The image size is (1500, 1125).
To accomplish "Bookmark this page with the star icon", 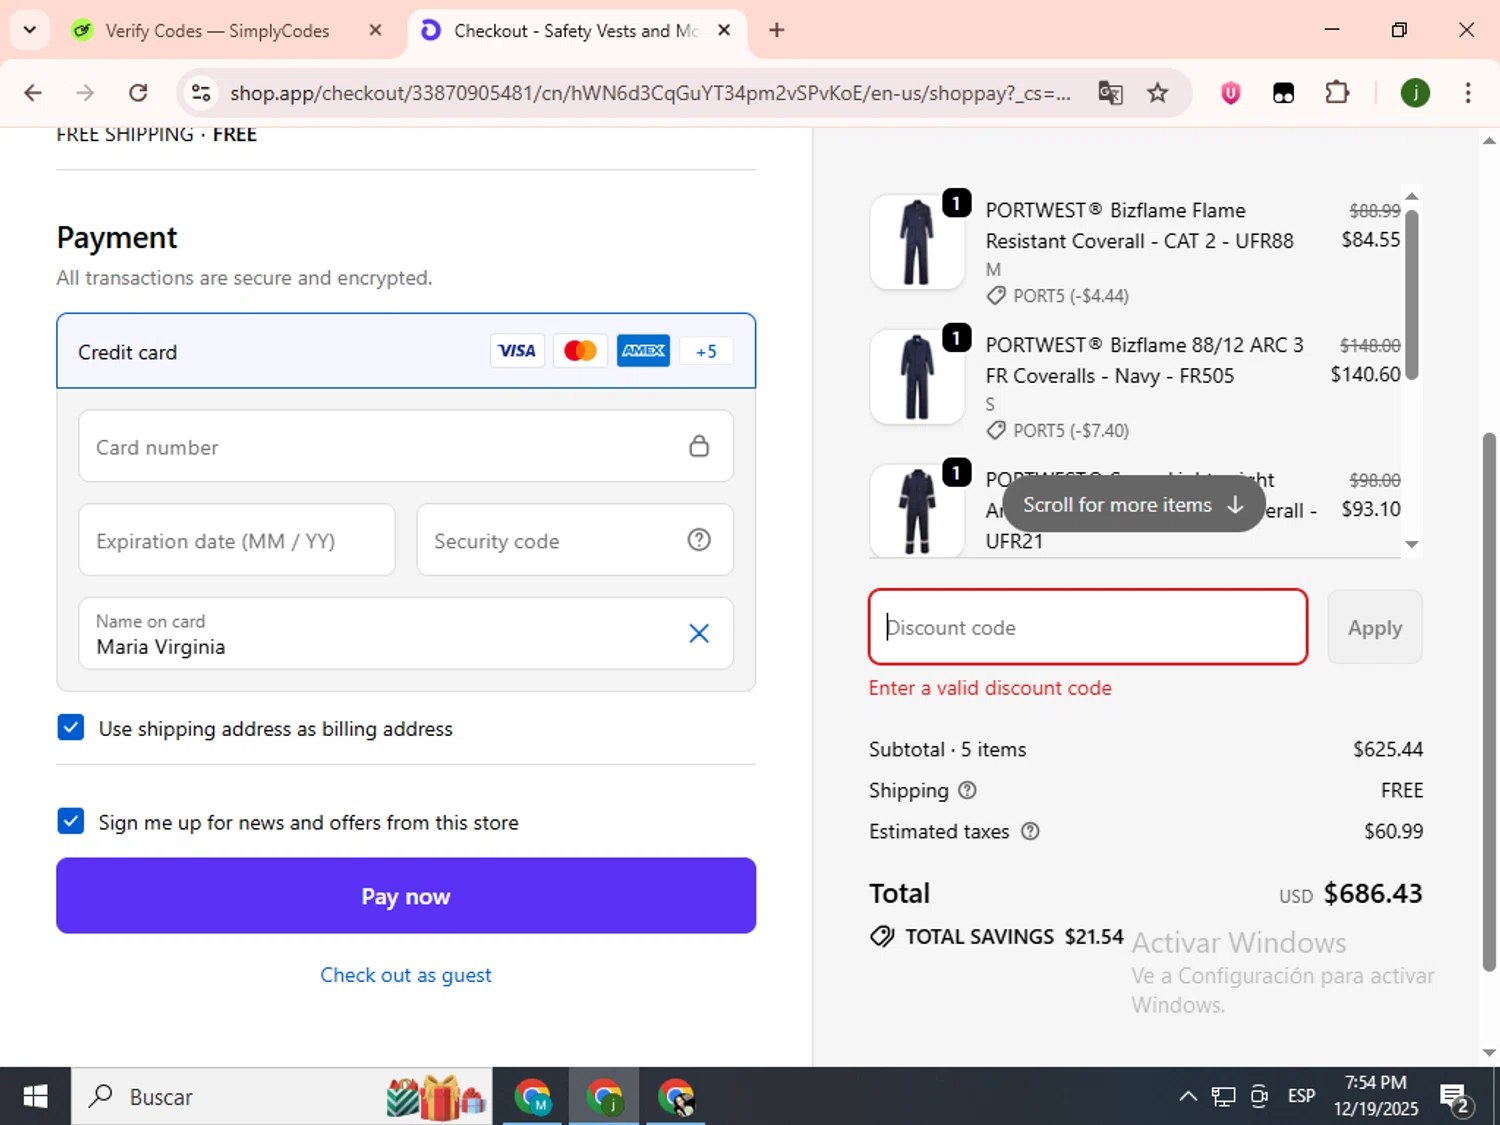I will [x=1157, y=93].
